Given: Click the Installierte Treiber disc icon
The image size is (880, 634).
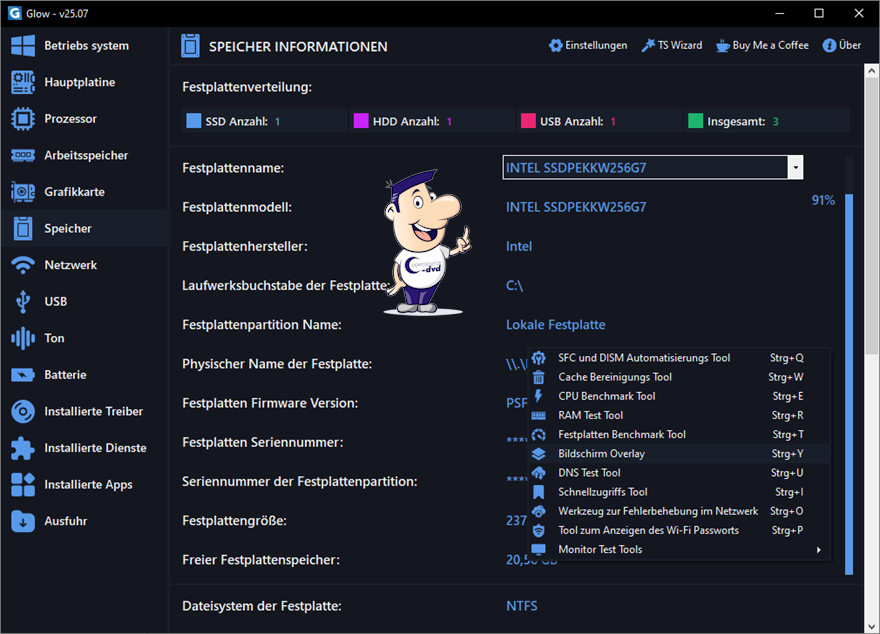Looking at the screenshot, I should coord(22,411).
